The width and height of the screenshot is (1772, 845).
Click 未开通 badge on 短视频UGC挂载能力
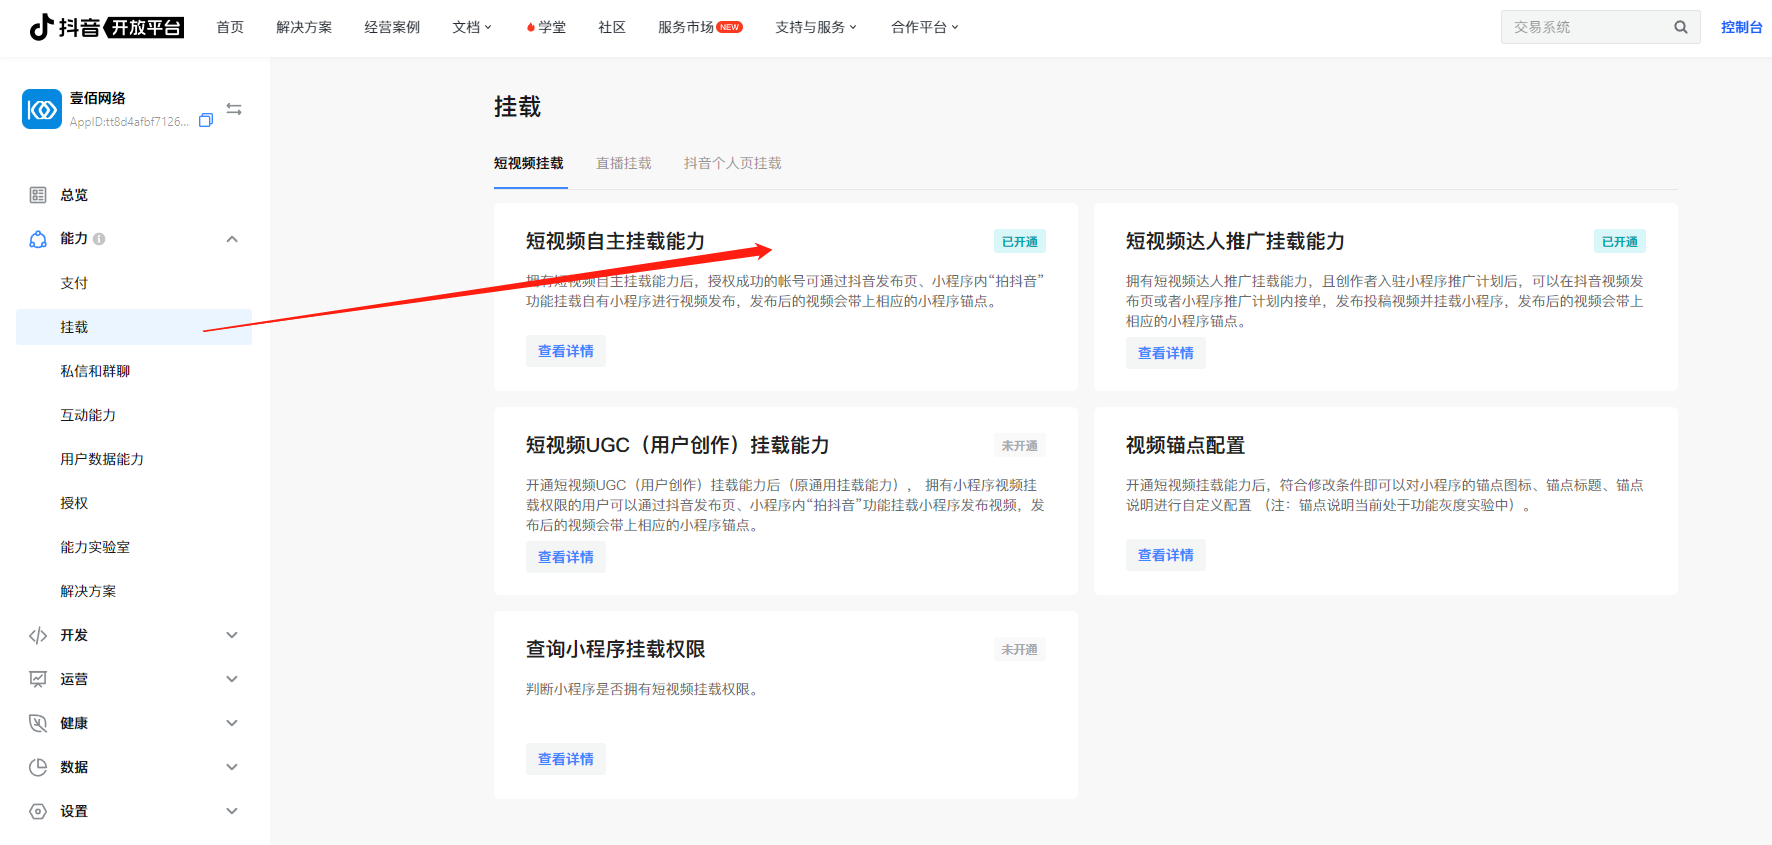[1020, 445]
